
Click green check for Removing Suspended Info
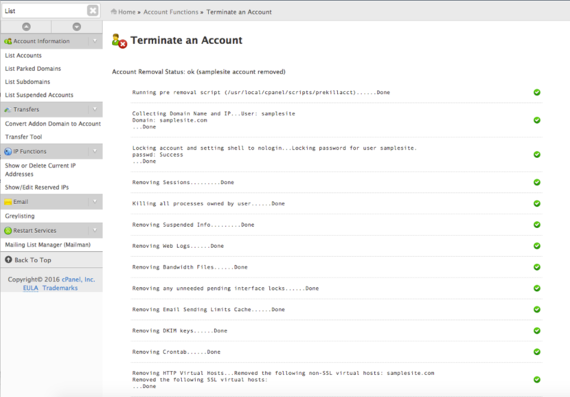pos(537,225)
